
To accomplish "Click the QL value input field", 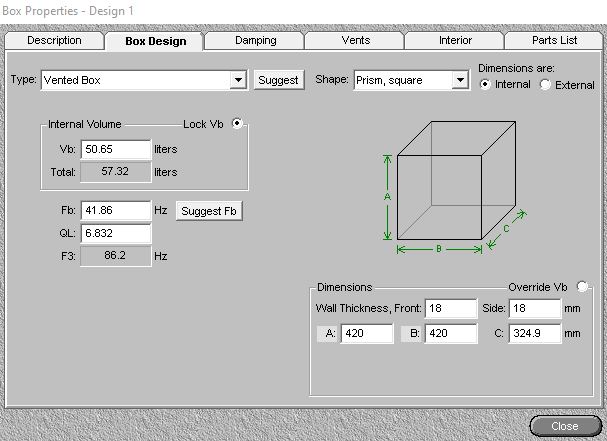I will coord(116,233).
